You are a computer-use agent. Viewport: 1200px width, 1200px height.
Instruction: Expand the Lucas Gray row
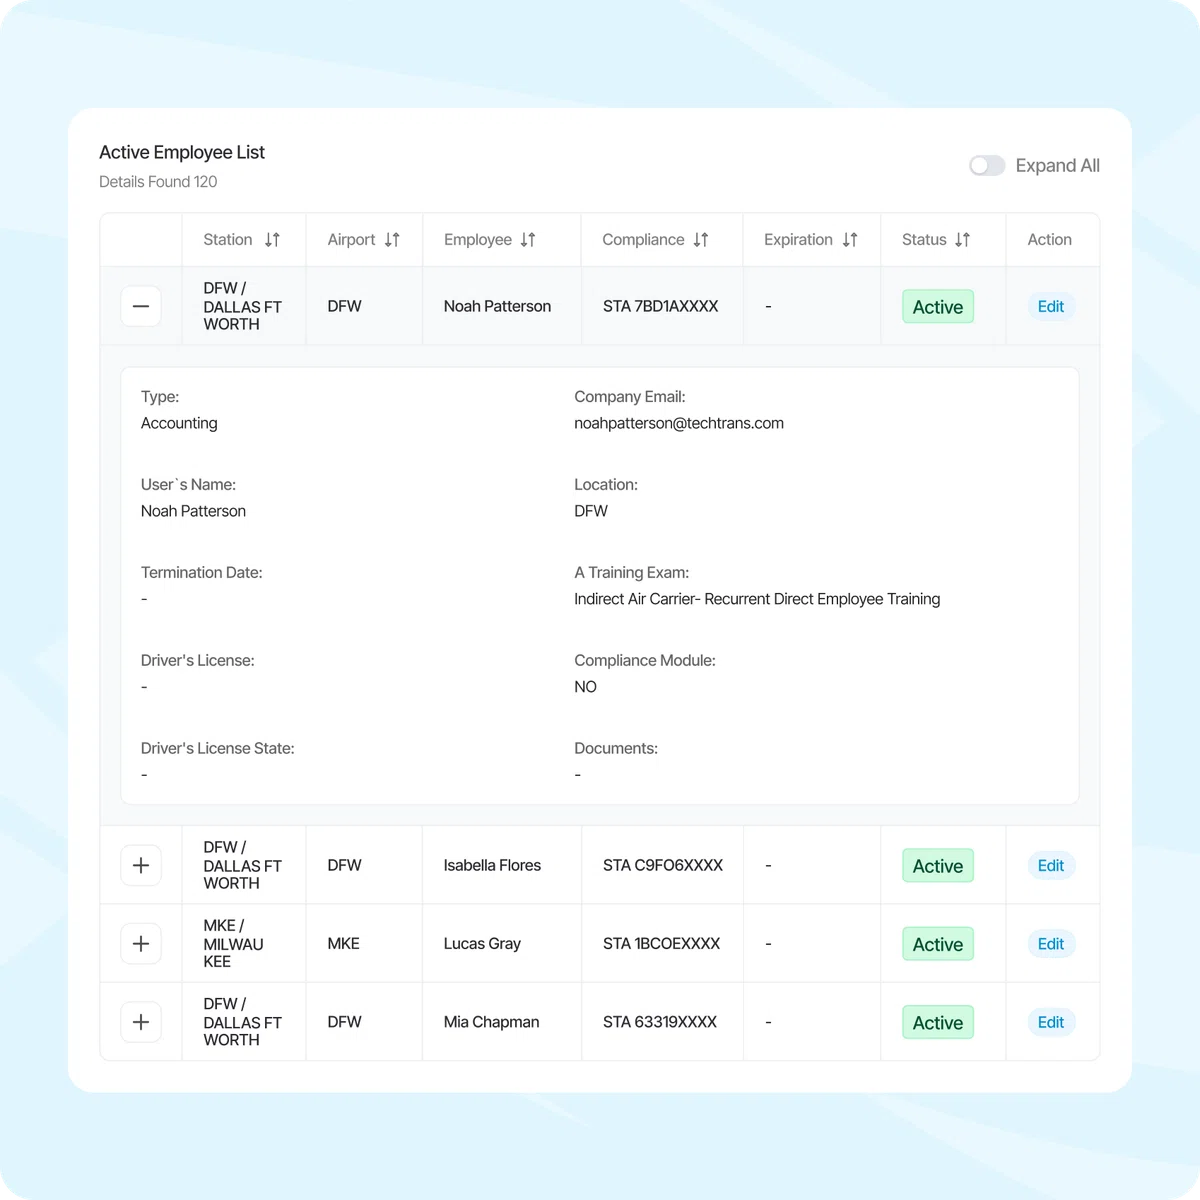[141, 943]
